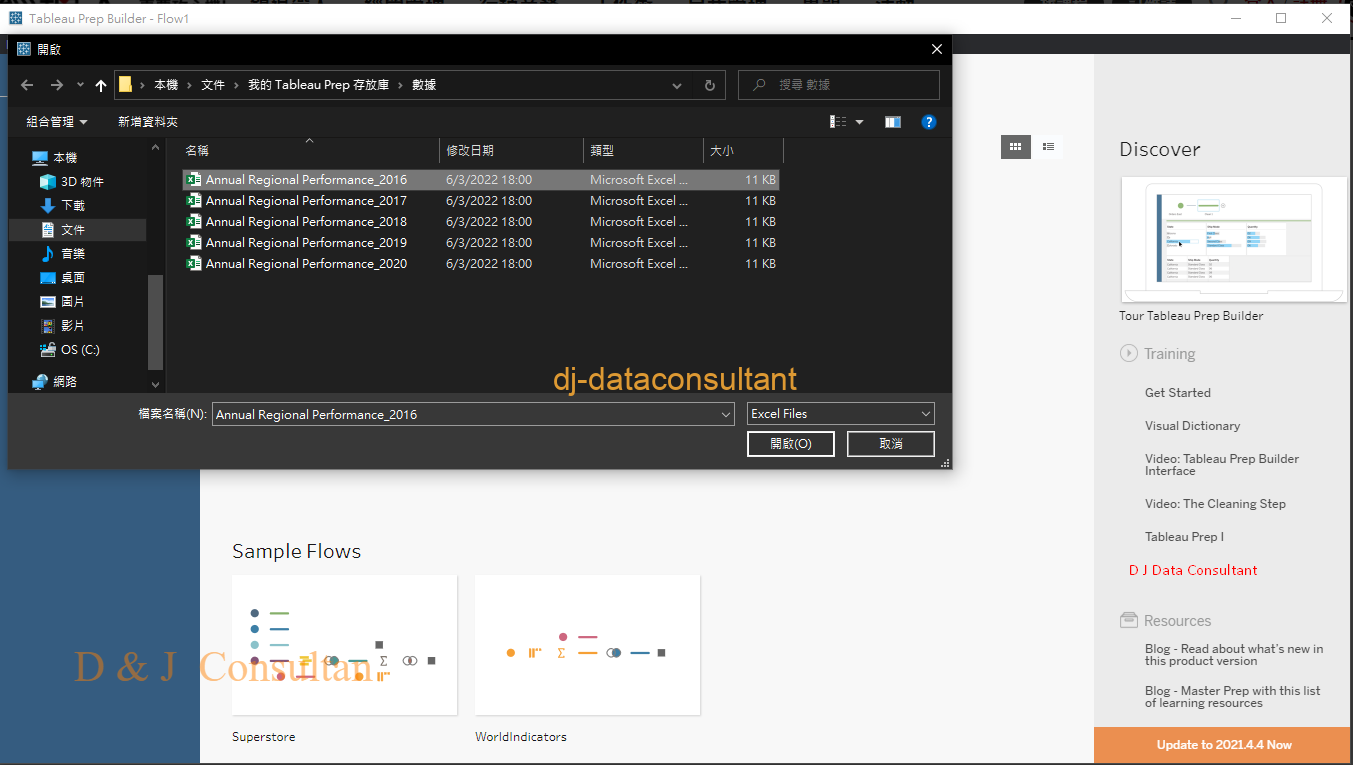Select the 3D 物件 folder in sidebar
The height and width of the screenshot is (765, 1353).
82,182
